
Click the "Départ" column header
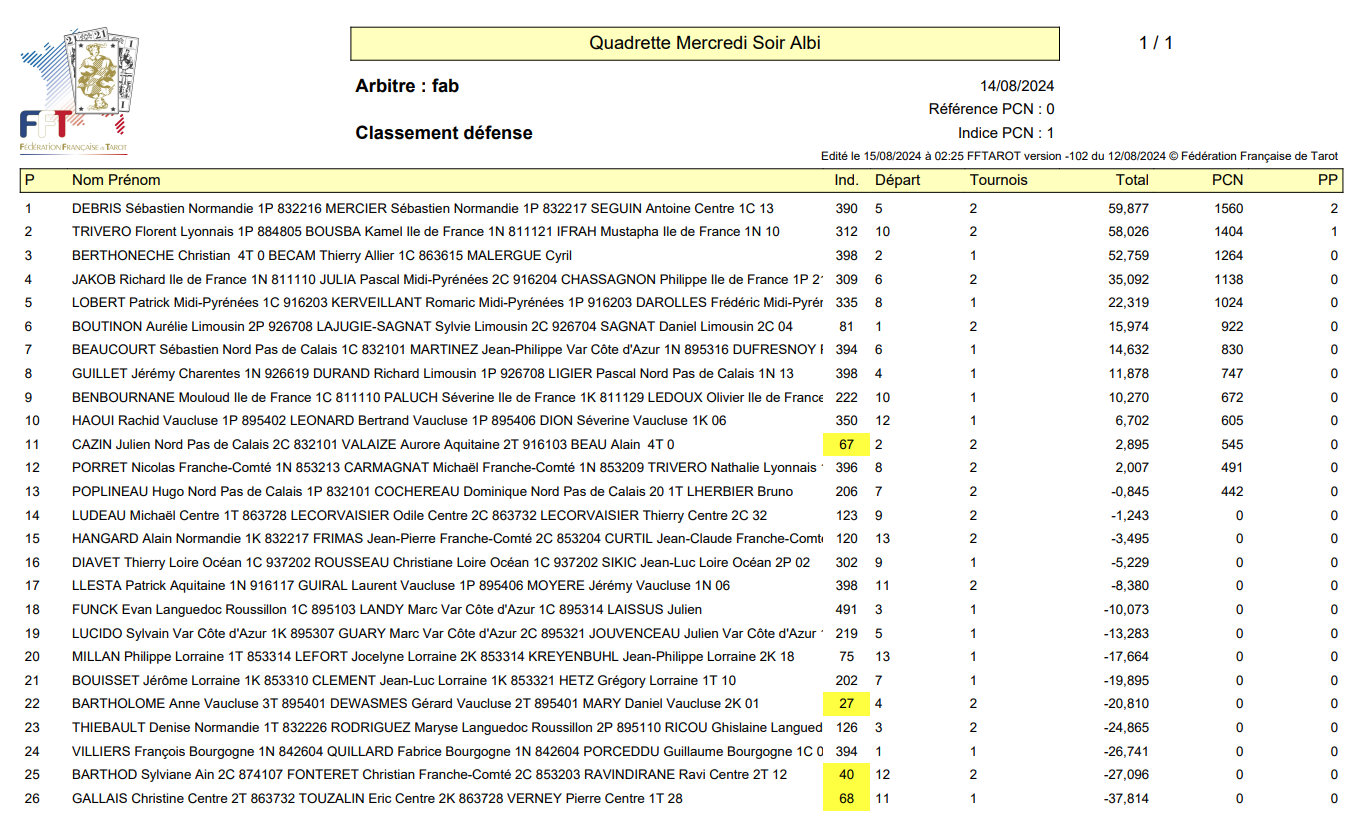tap(898, 180)
